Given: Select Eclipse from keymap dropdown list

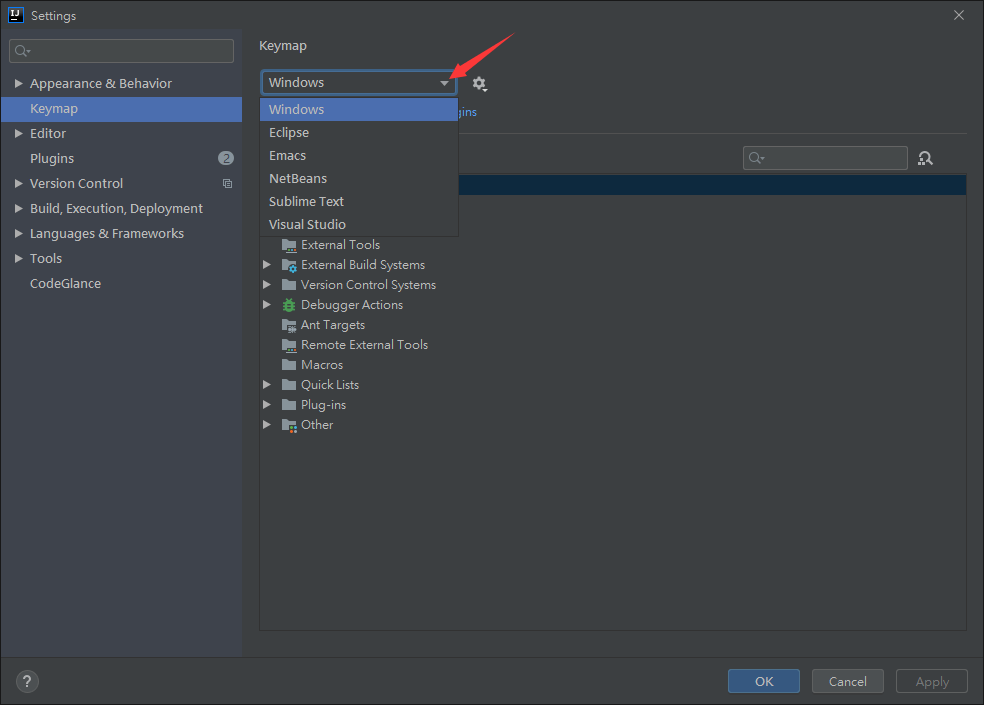Looking at the screenshot, I should [289, 133].
